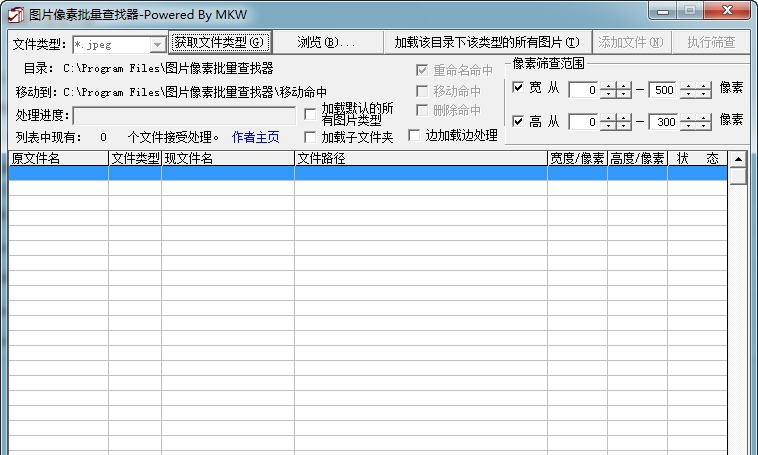Click the 处理进度 progress bar
This screenshot has height=455, width=758.
(184, 116)
